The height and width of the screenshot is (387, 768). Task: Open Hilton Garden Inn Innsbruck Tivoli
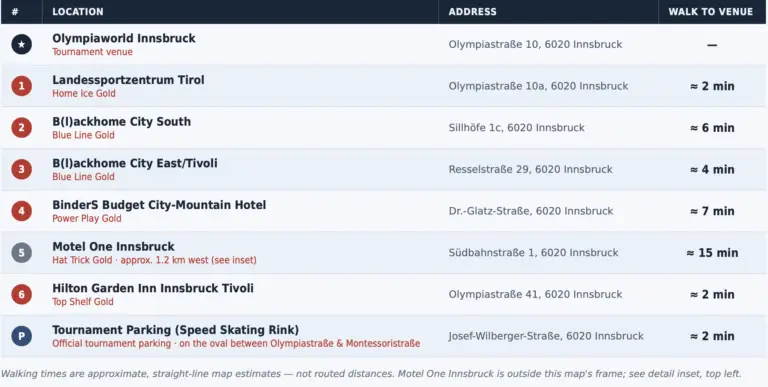pos(153,288)
